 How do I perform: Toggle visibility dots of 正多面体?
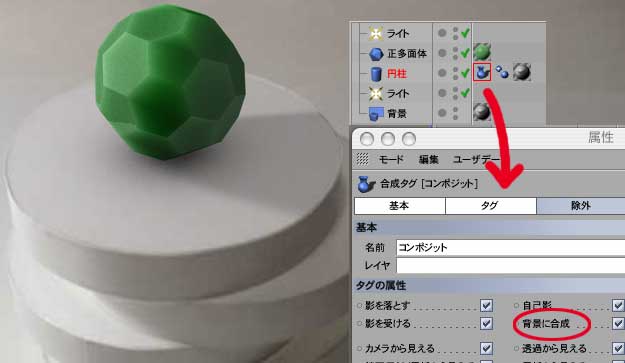pos(455,53)
